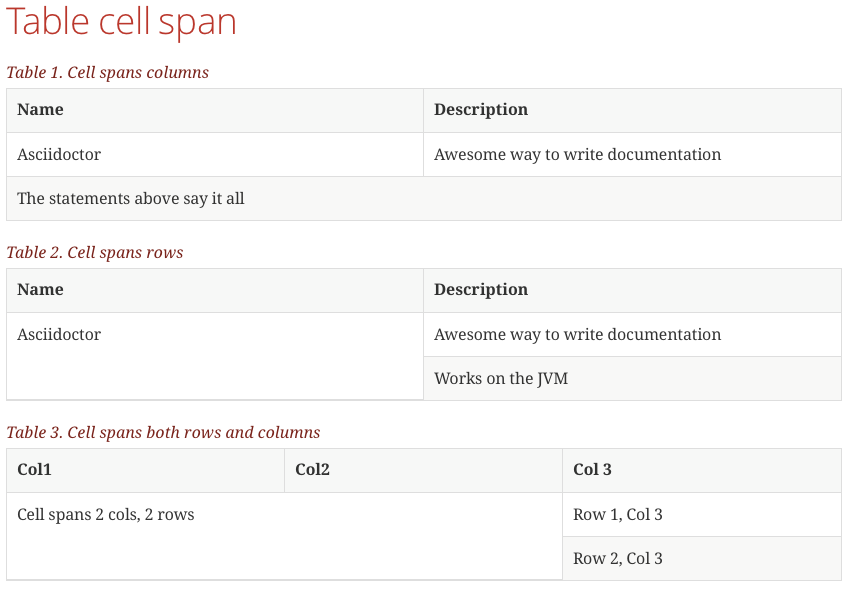Select "The statements above say it all" cell

click(131, 199)
